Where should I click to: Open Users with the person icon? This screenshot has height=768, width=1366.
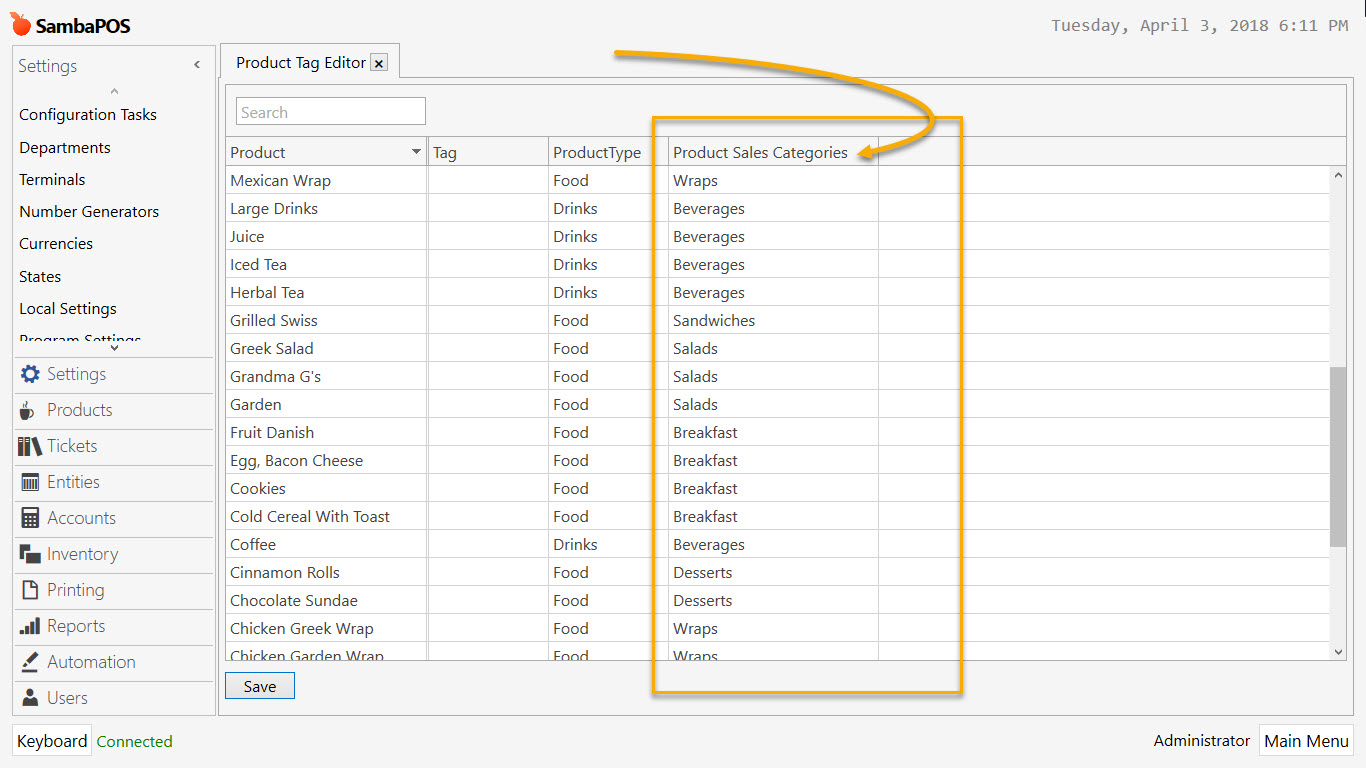coord(30,698)
